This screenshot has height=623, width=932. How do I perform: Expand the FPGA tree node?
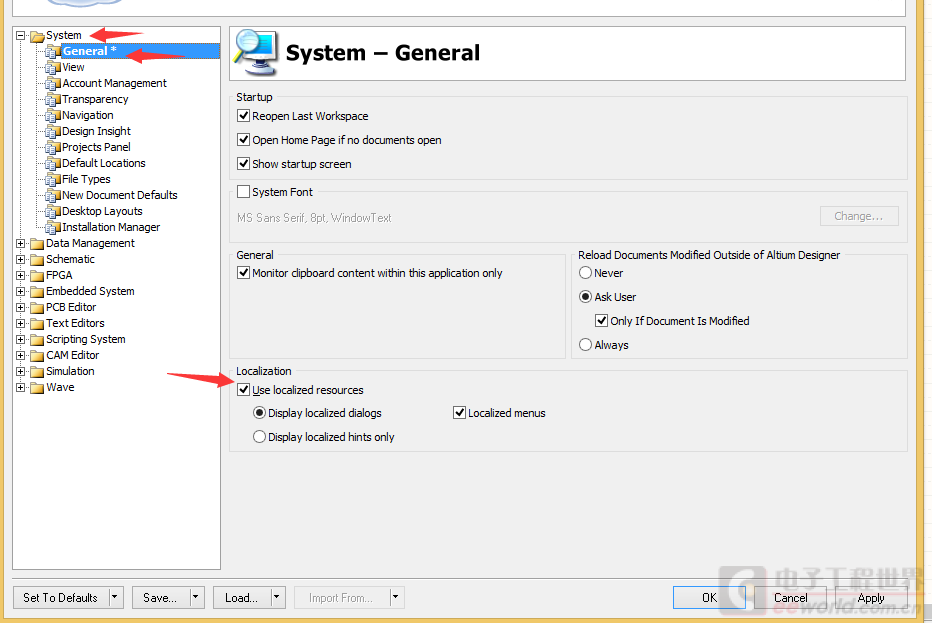[x=21, y=276]
